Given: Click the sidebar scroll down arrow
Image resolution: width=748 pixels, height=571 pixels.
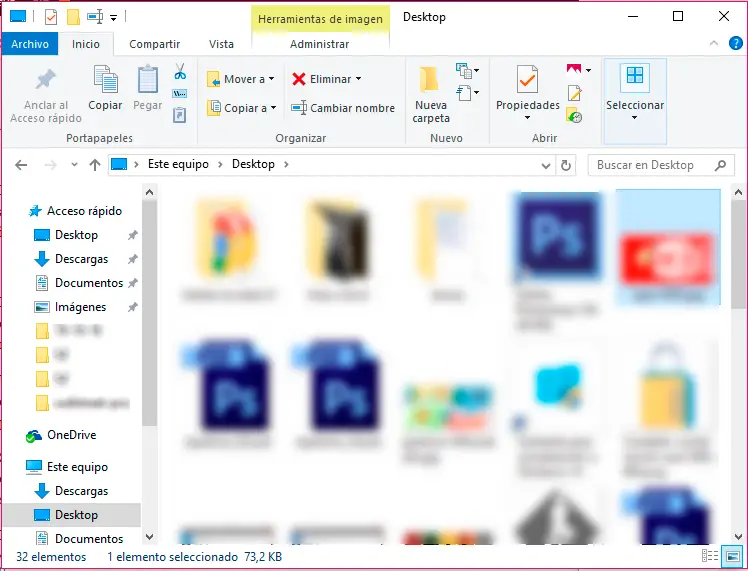Looking at the screenshot, I should [x=149, y=537].
